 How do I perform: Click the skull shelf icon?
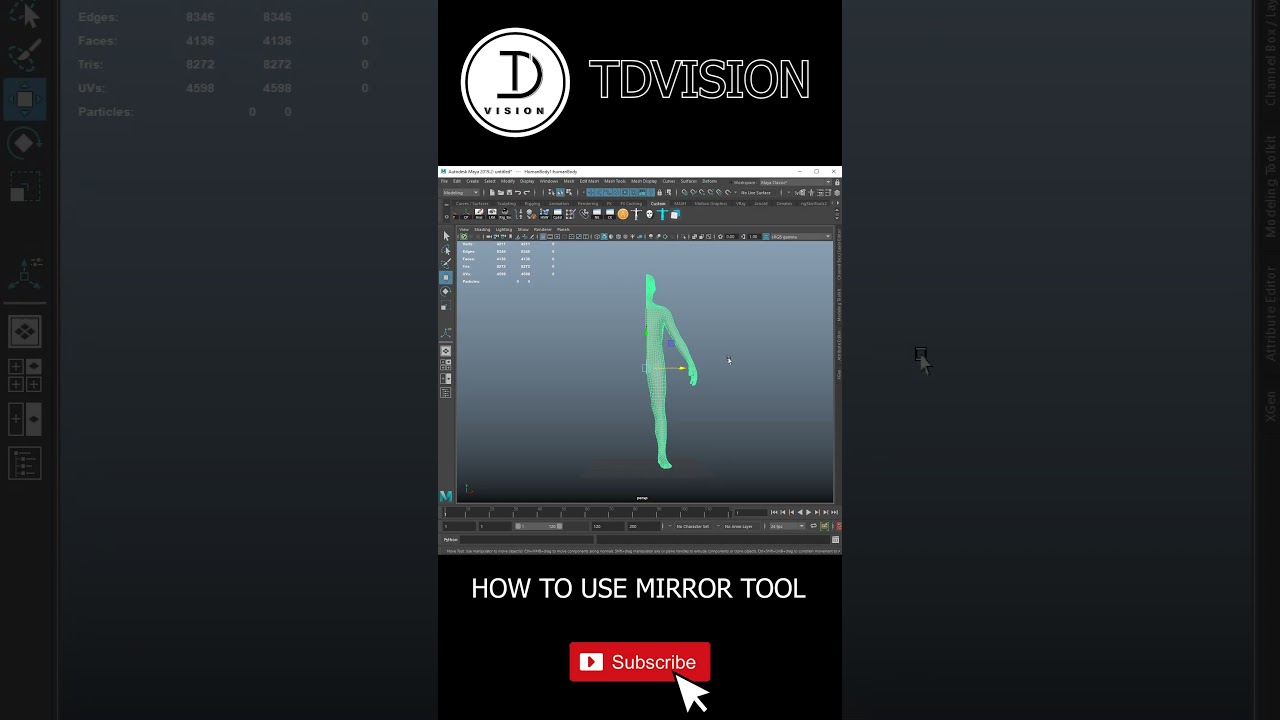pyautogui.click(x=649, y=214)
